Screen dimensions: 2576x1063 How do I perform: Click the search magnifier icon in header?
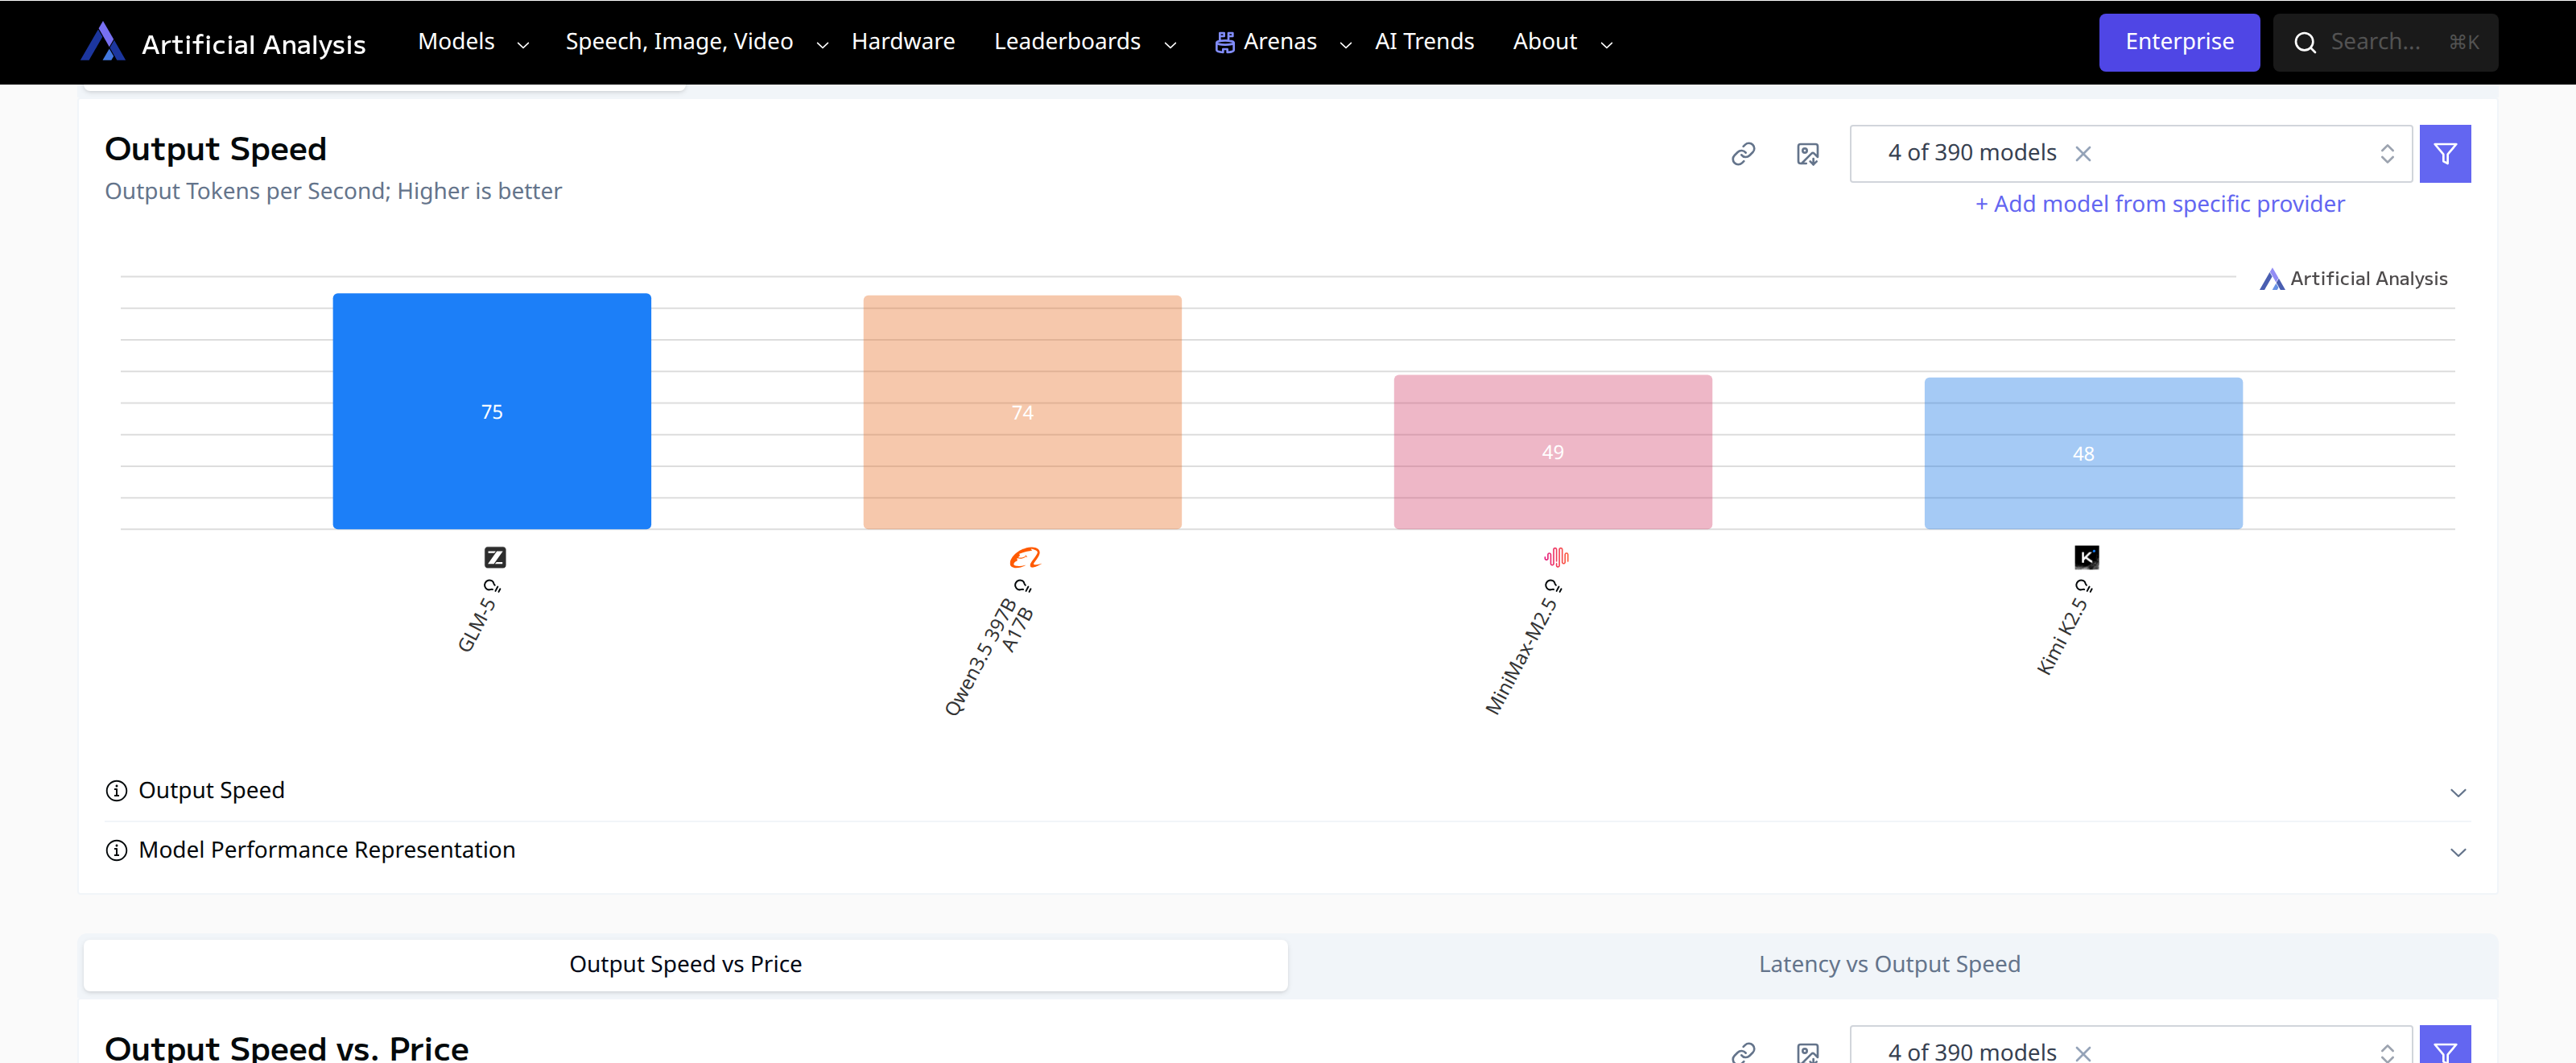pyautogui.click(x=2305, y=43)
